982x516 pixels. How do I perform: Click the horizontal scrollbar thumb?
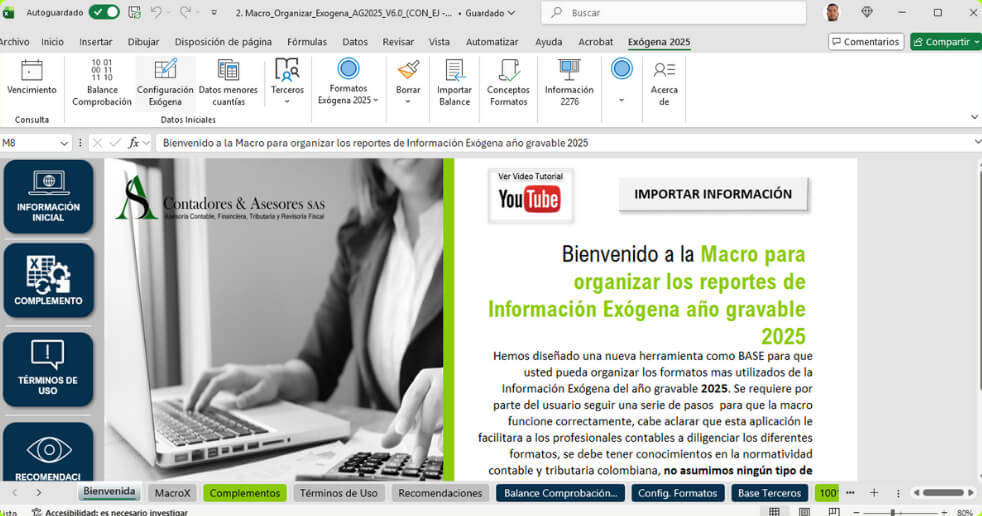click(943, 493)
